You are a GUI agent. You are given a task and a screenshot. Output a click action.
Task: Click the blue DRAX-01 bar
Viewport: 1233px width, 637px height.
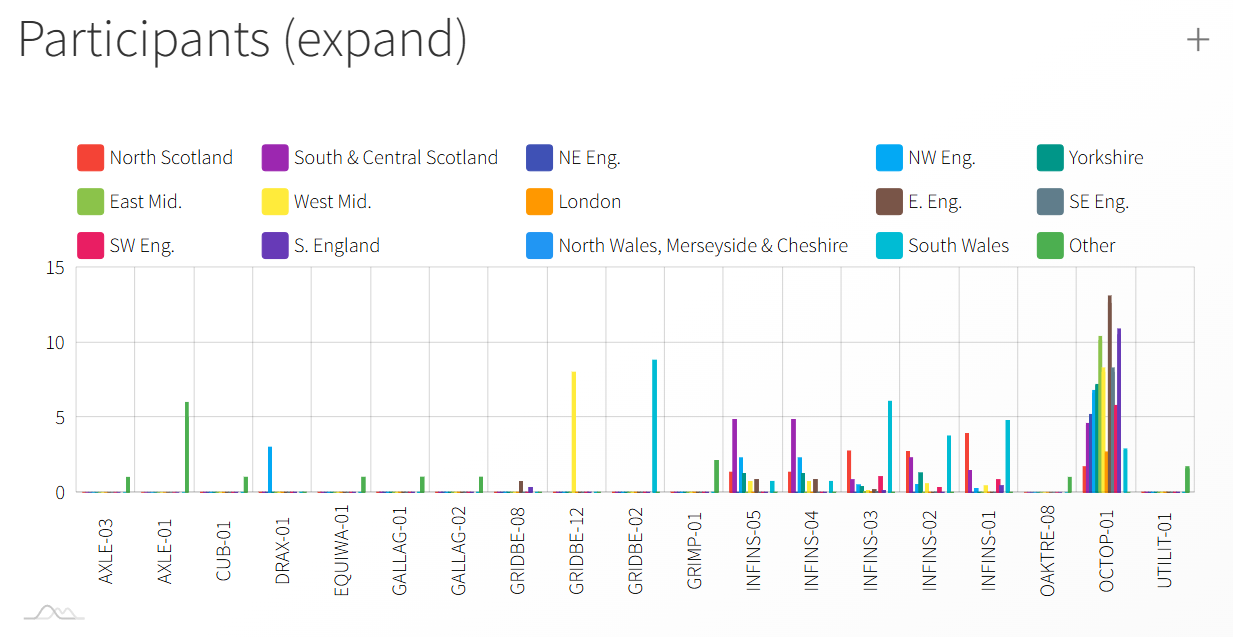click(x=270, y=469)
